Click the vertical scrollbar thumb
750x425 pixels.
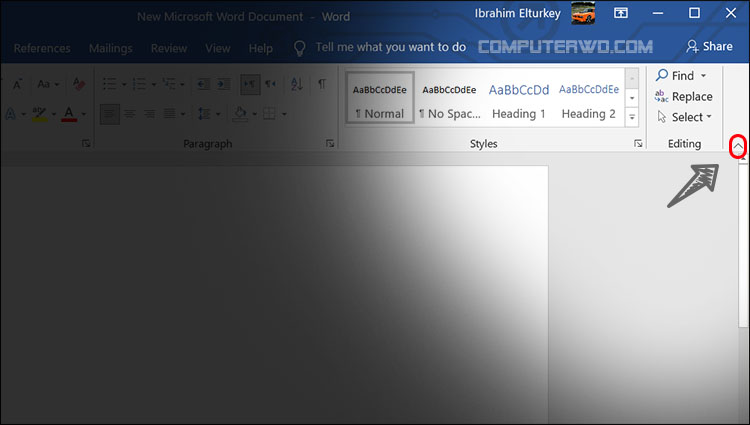742,246
